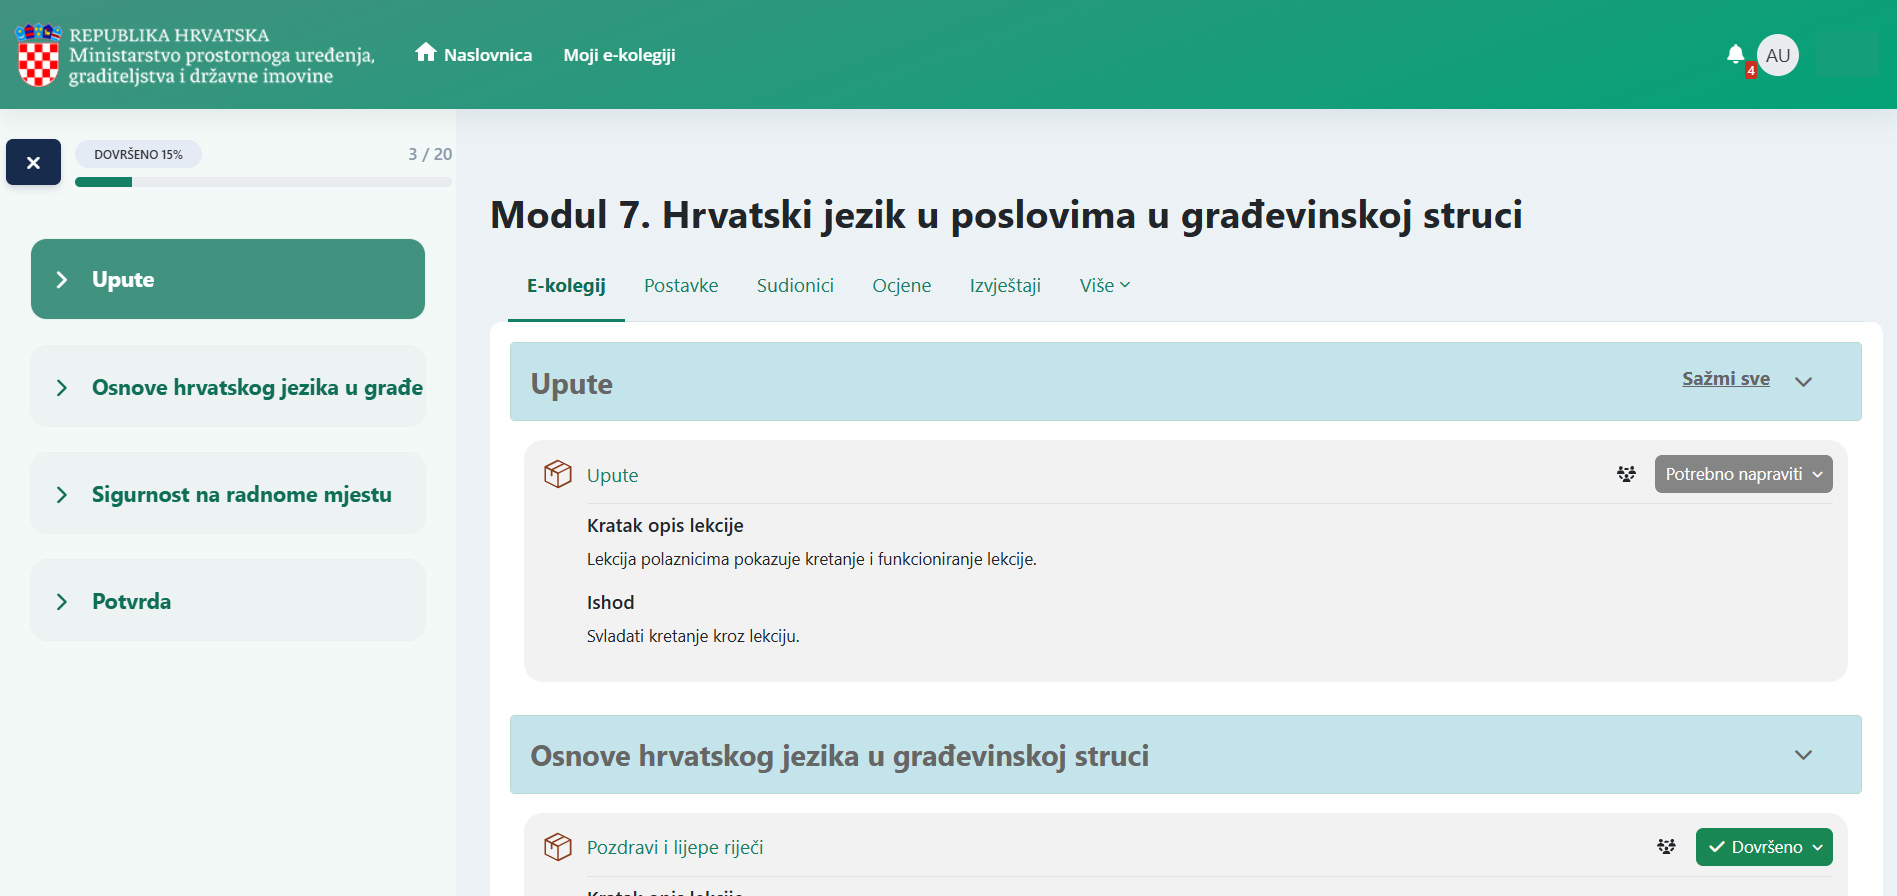Click the Sažmi sve link

1726,379
